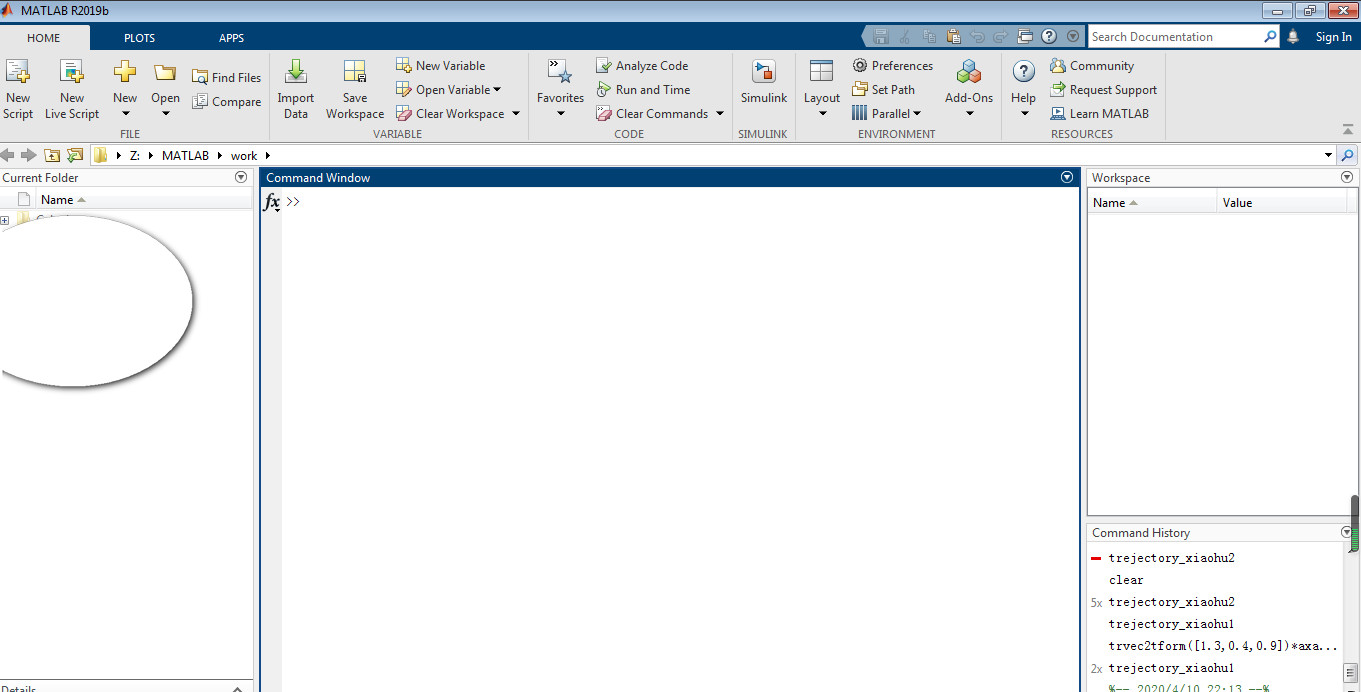Click Compare files
The width and height of the screenshot is (1361, 692).
tap(227, 101)
